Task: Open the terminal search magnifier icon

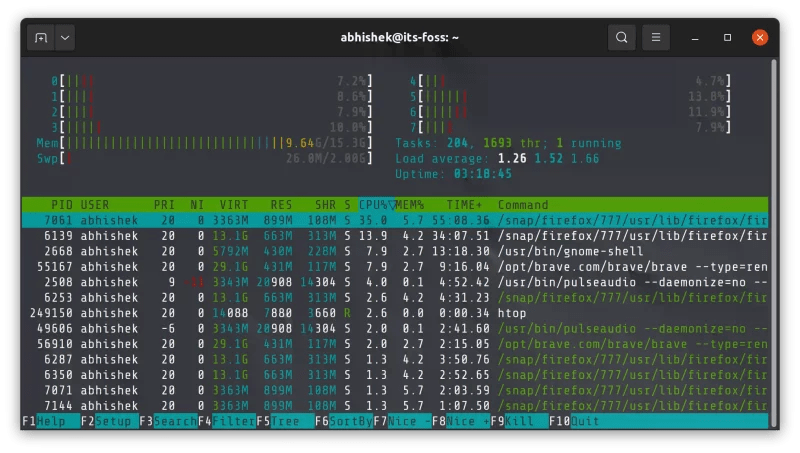Action: (621, 38)
